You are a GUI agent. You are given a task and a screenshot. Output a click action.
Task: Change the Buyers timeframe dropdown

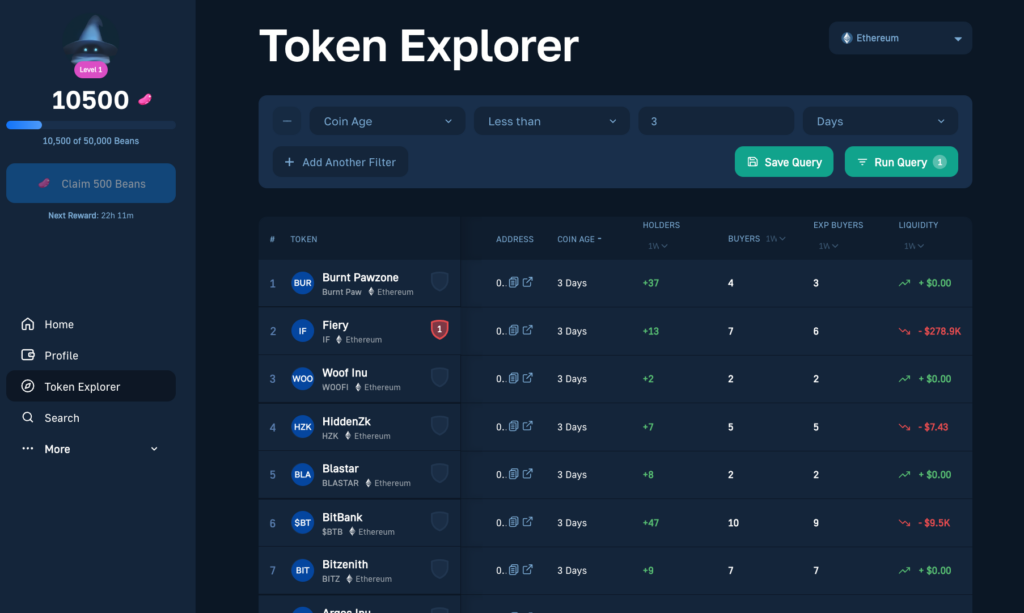coord(775,239)
